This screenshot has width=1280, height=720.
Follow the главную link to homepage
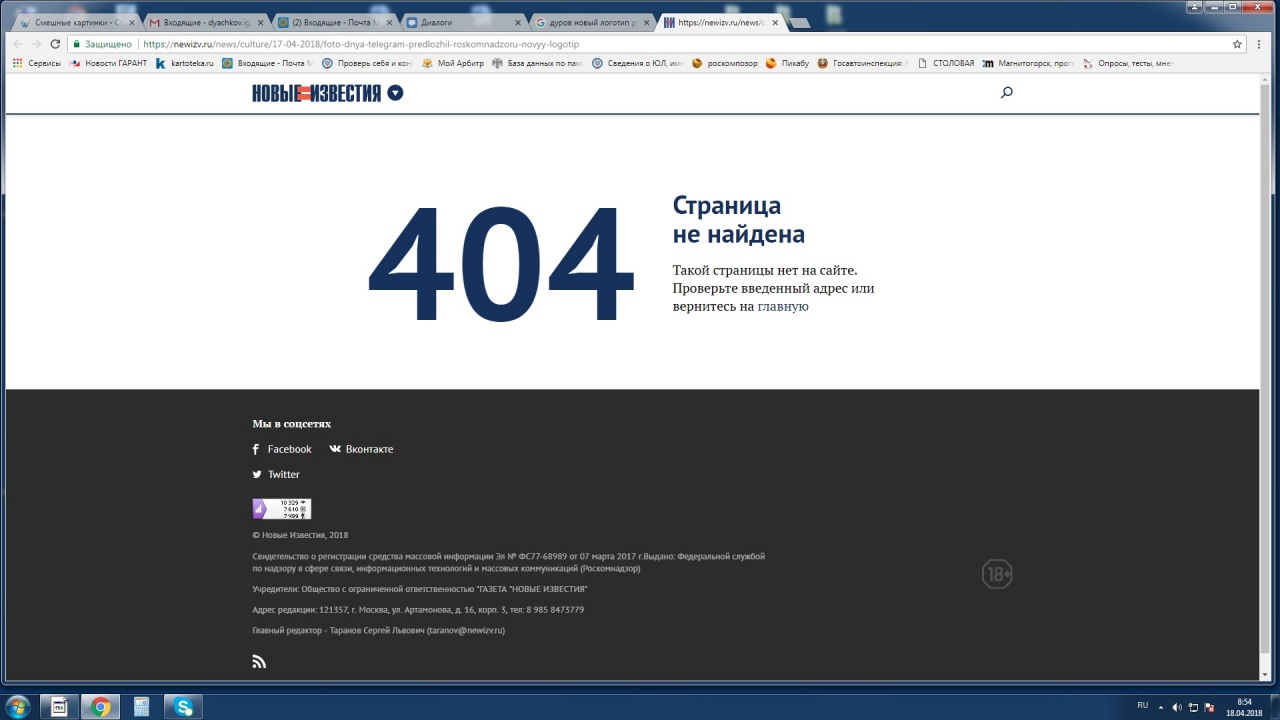coord(782,307)
